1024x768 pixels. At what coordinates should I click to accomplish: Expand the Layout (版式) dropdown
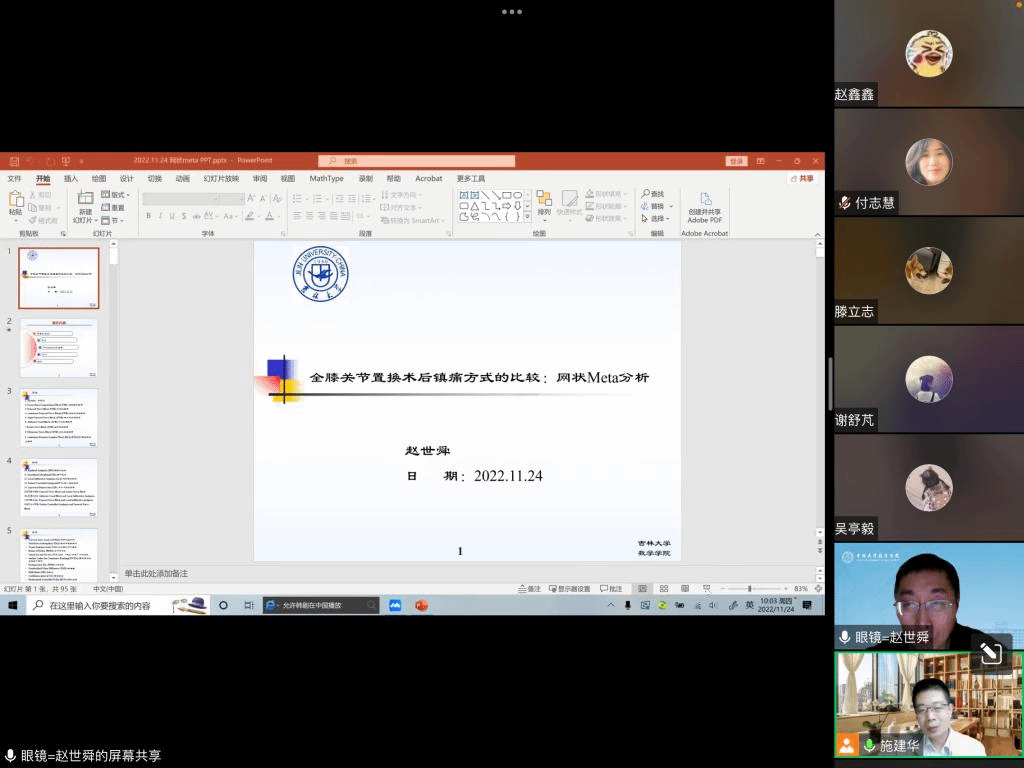[118, 194]
